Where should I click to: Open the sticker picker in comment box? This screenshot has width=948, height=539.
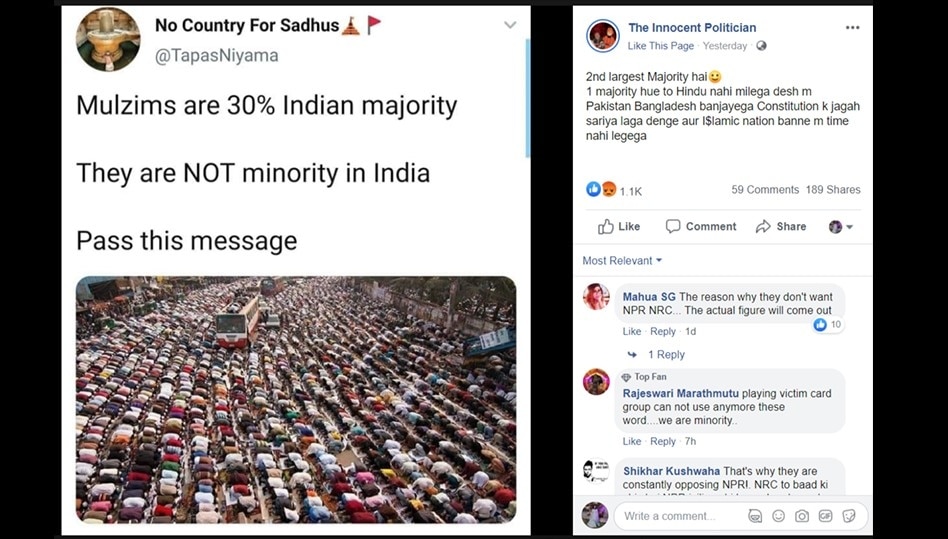point(849,516)
